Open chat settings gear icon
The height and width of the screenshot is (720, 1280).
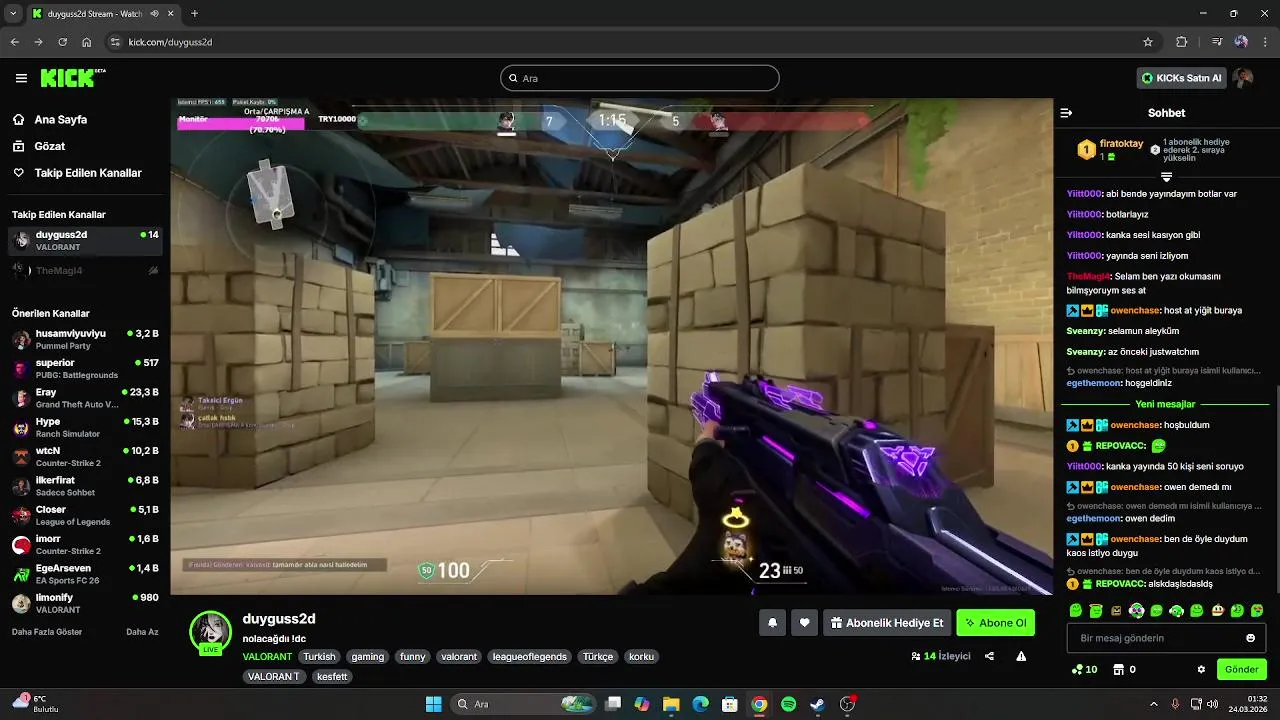[1201, 669]
